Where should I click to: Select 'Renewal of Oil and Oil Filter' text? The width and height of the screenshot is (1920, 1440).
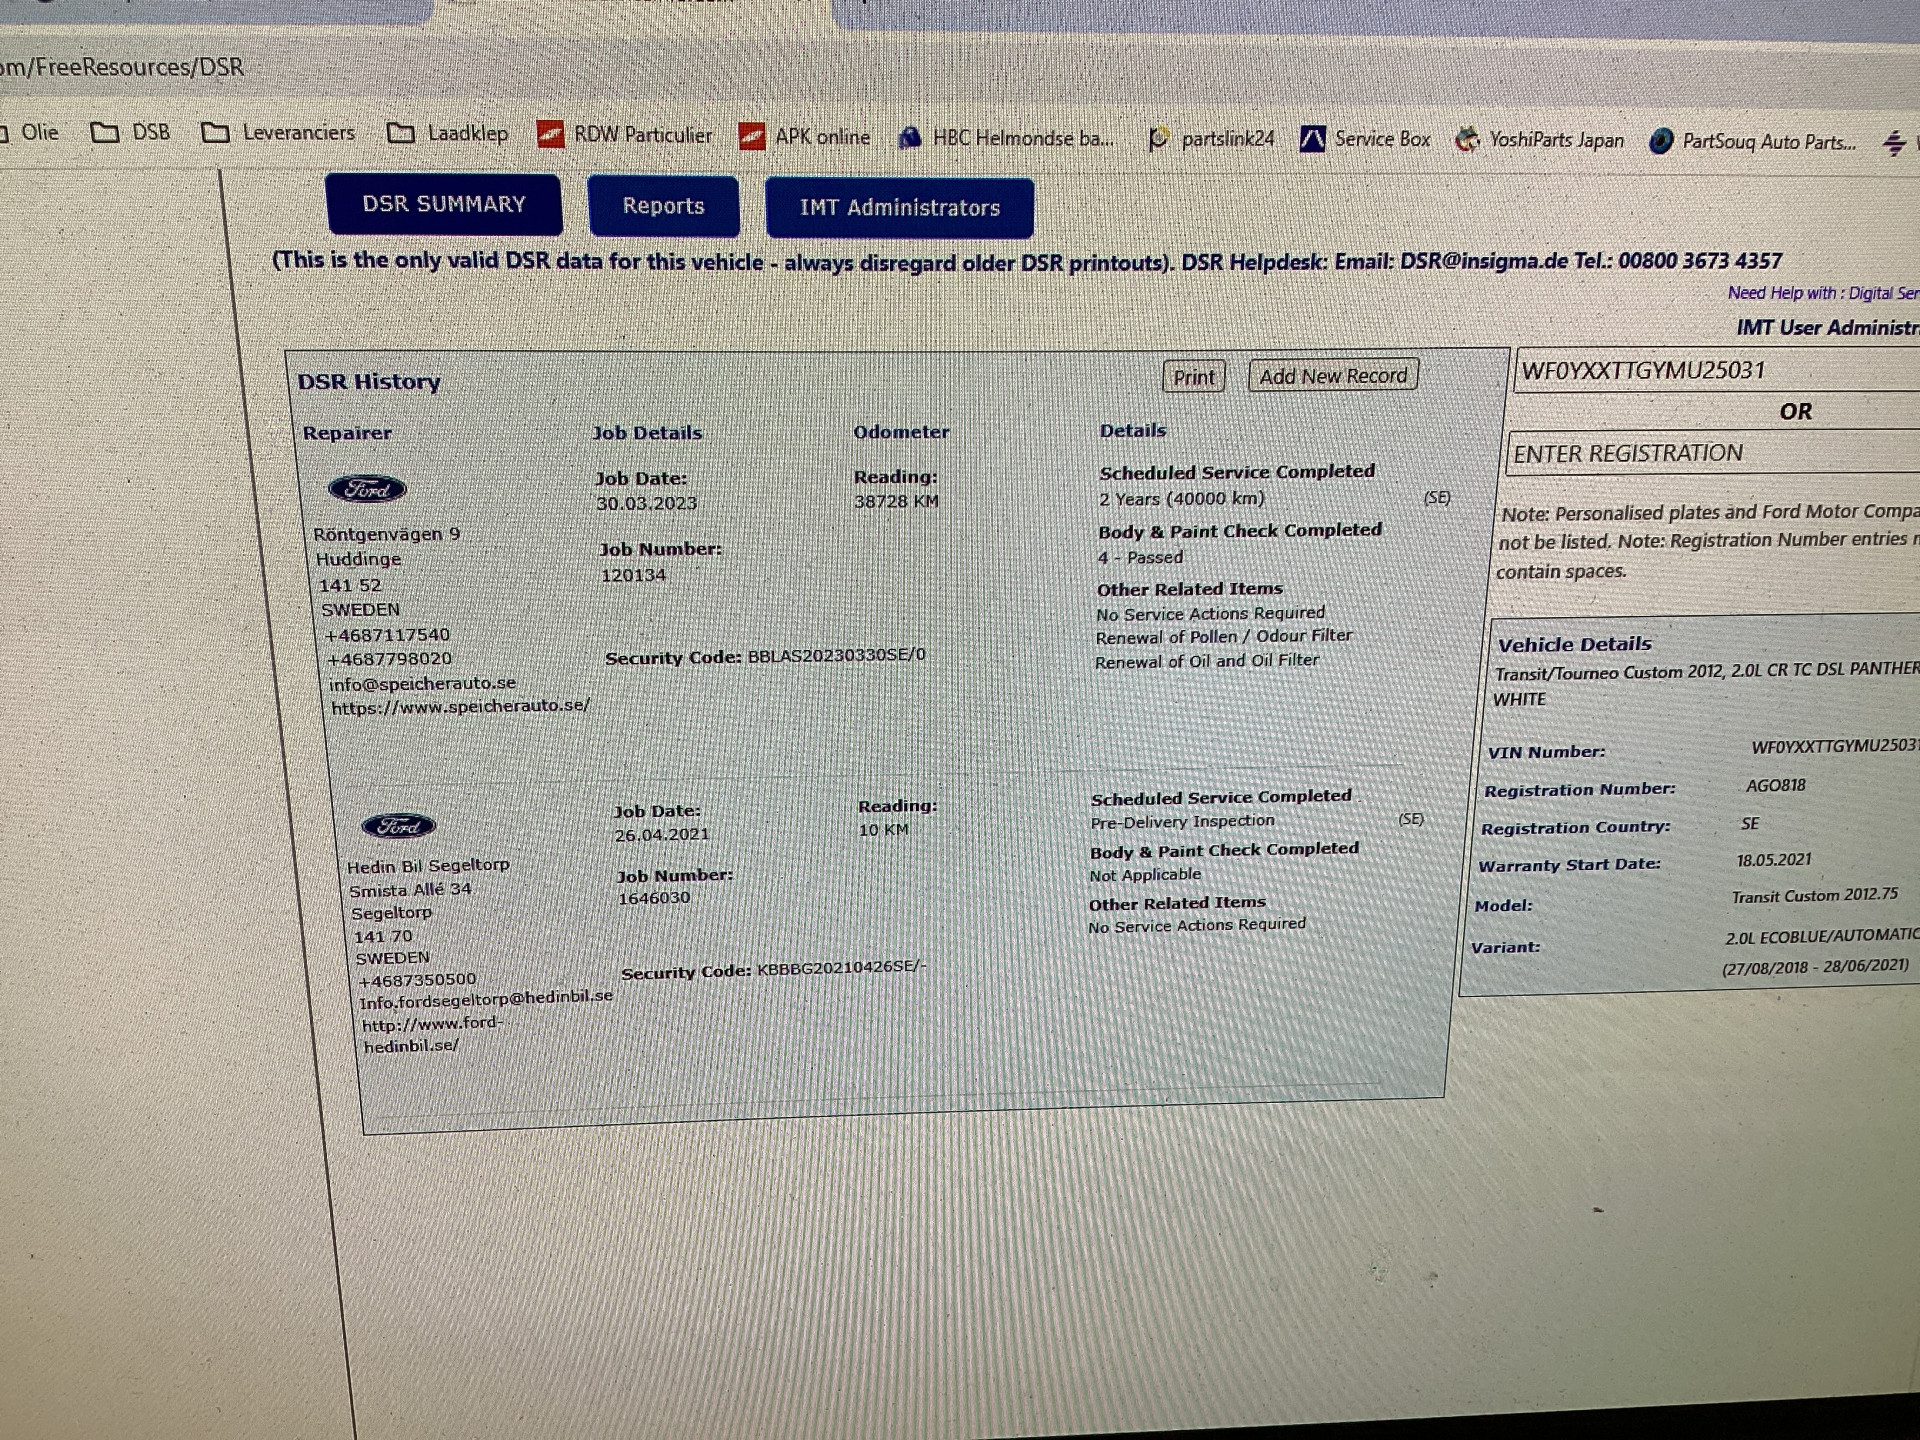pos(1206,661)
